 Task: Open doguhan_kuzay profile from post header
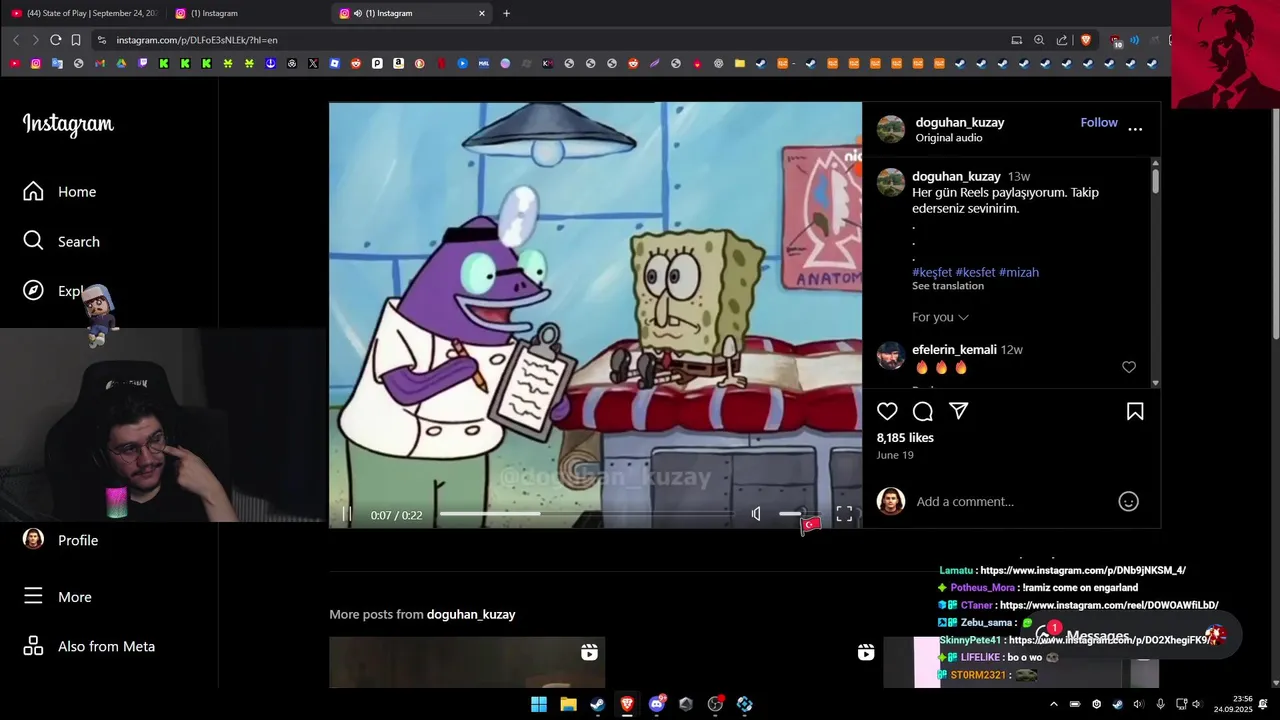tap(960, 122)
